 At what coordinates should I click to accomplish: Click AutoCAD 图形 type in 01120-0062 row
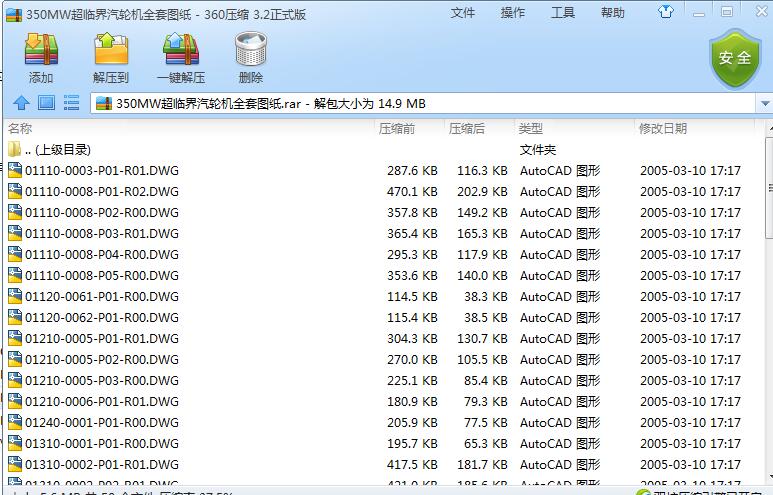560,318
